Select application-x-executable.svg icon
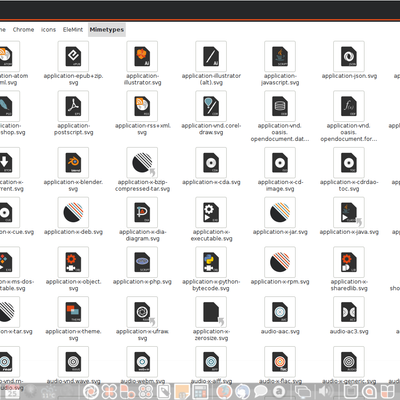The width and height of the screenshot is (400, 400). [211, 212]
